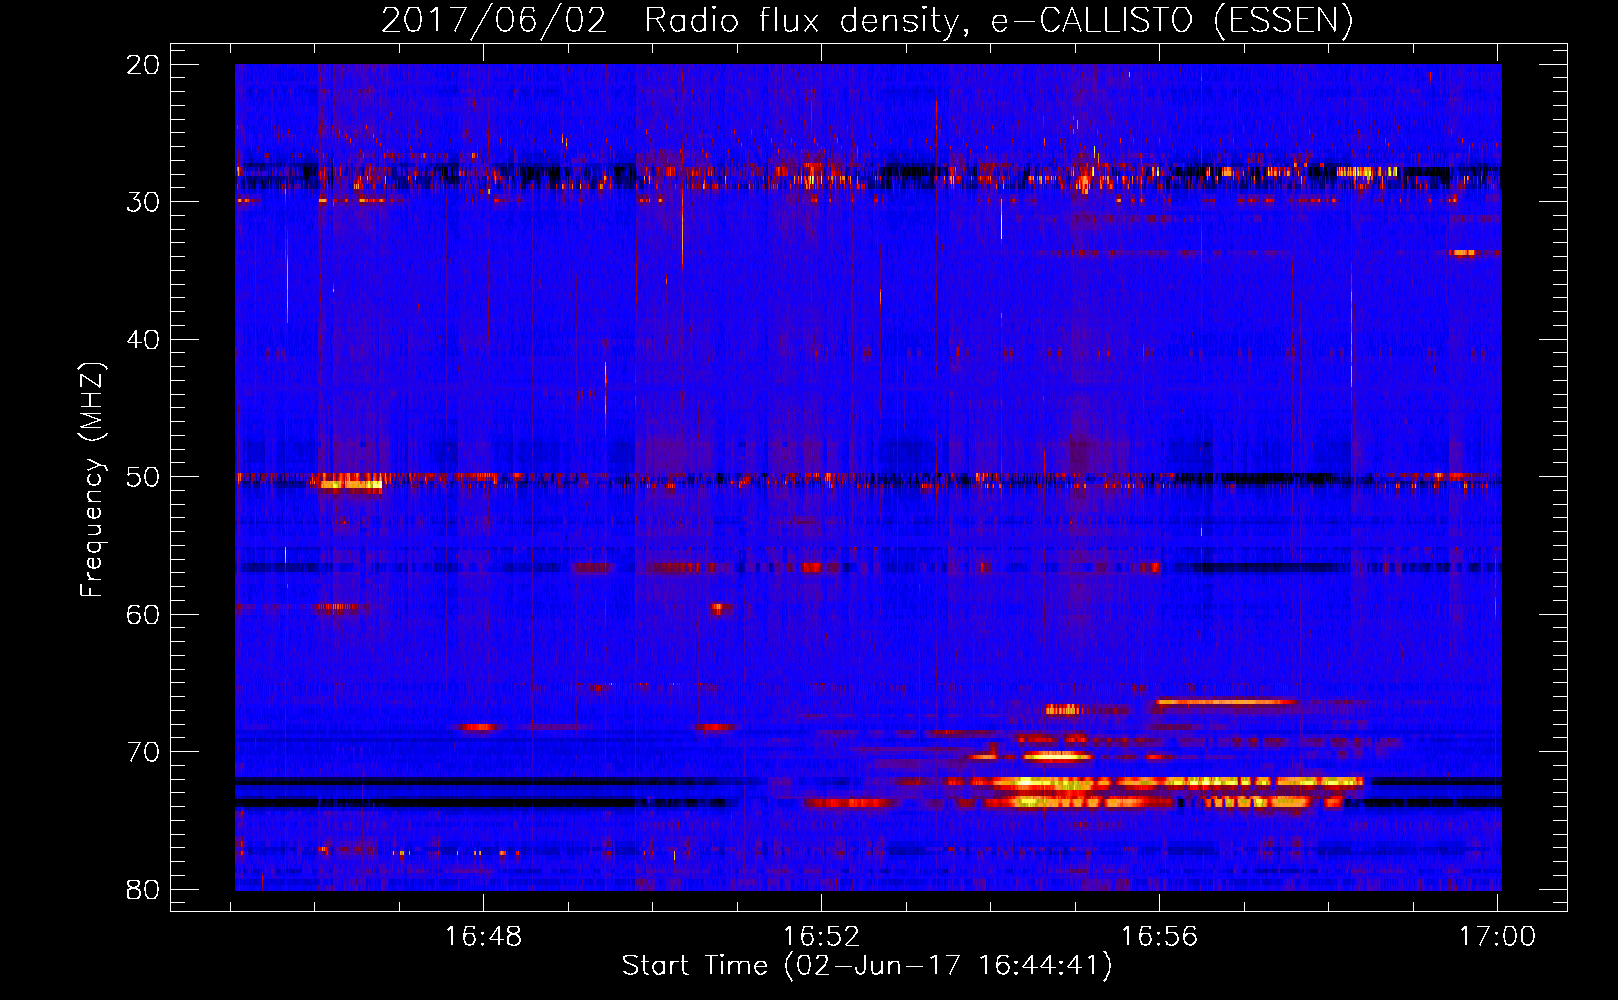Click the 30 frequency tick label
Screen dimensions: 1618x1000
[143, 202]
